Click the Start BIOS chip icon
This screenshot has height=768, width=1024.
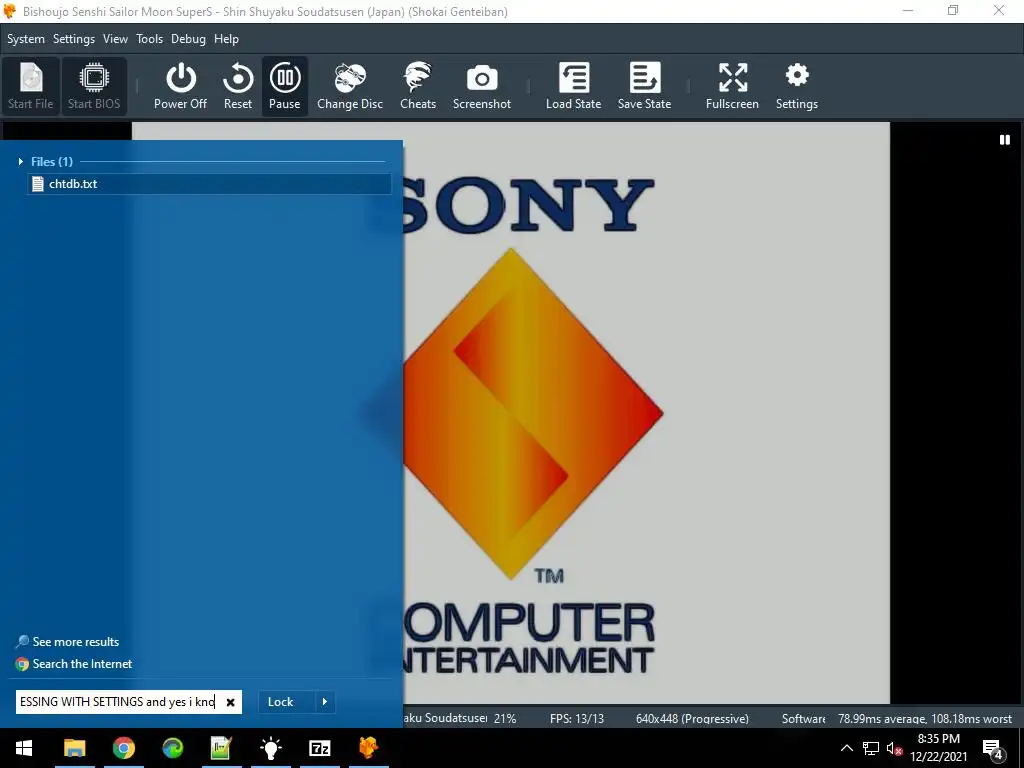[94, 86]
